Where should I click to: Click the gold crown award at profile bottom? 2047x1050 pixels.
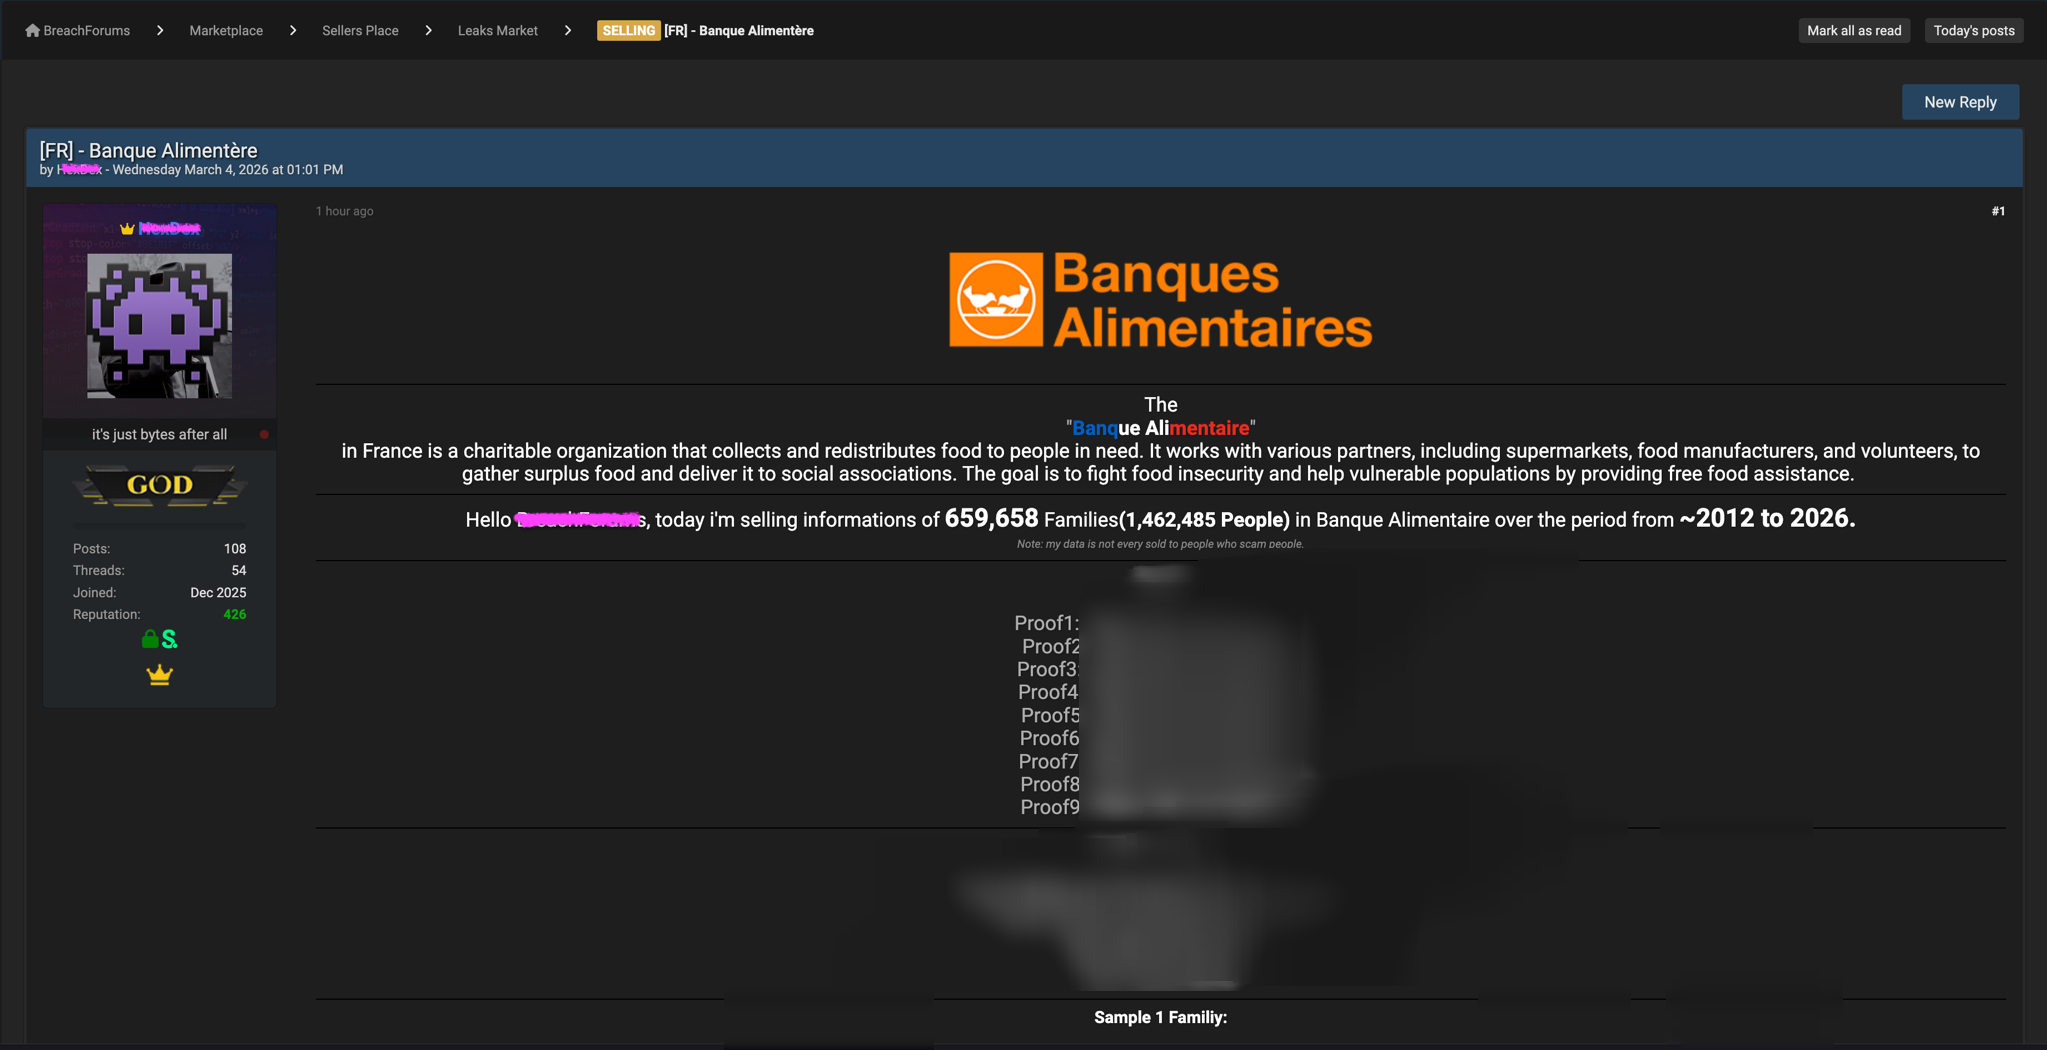click(x=159, y=675)
